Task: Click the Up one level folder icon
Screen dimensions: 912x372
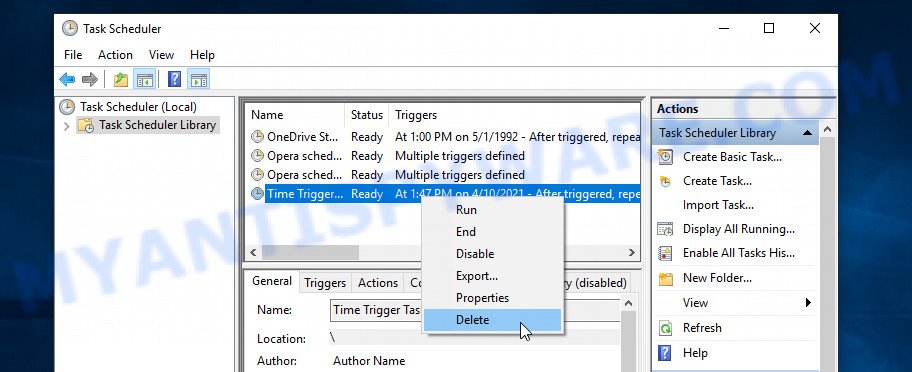Action: coord(120,79)
